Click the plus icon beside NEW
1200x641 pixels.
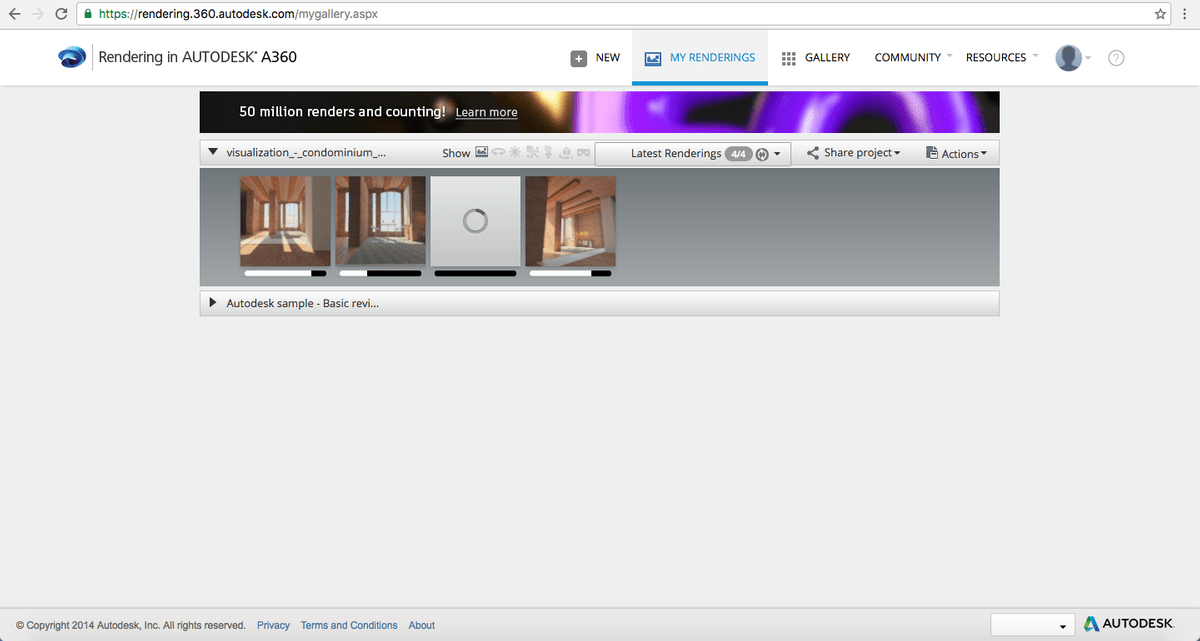(x=579, y=58)
